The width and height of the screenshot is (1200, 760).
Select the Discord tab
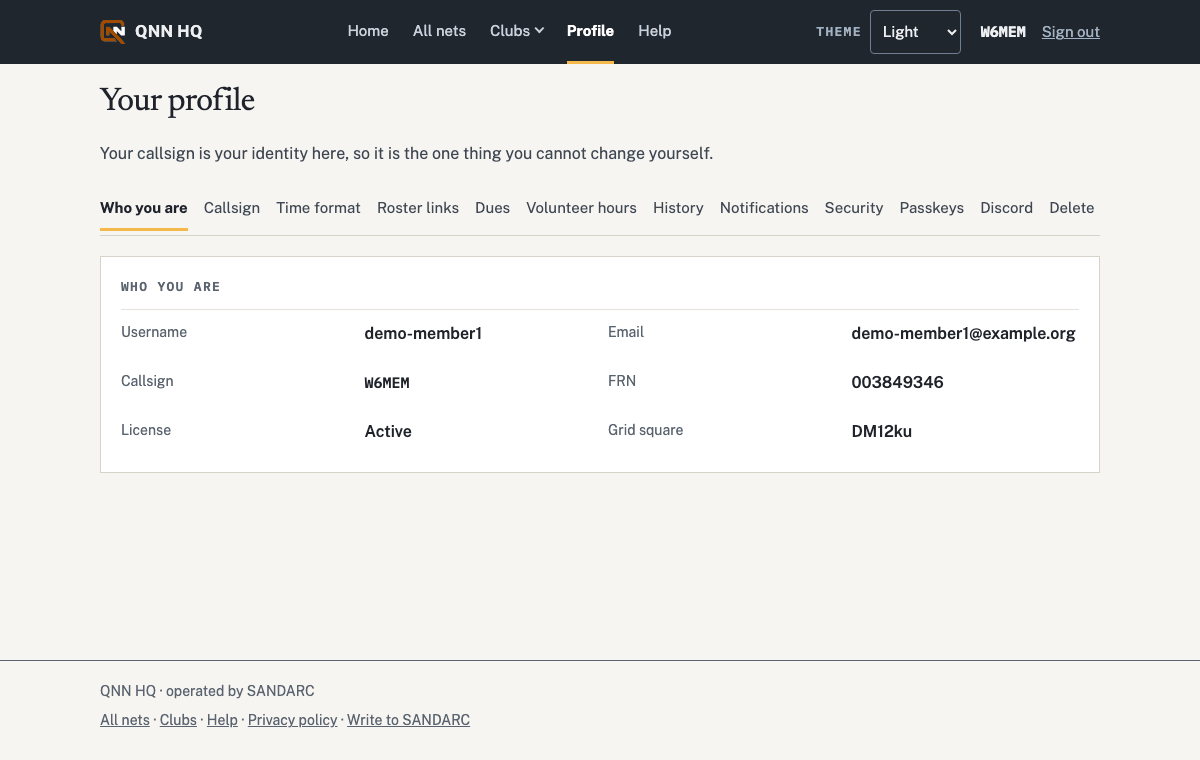1006,208
